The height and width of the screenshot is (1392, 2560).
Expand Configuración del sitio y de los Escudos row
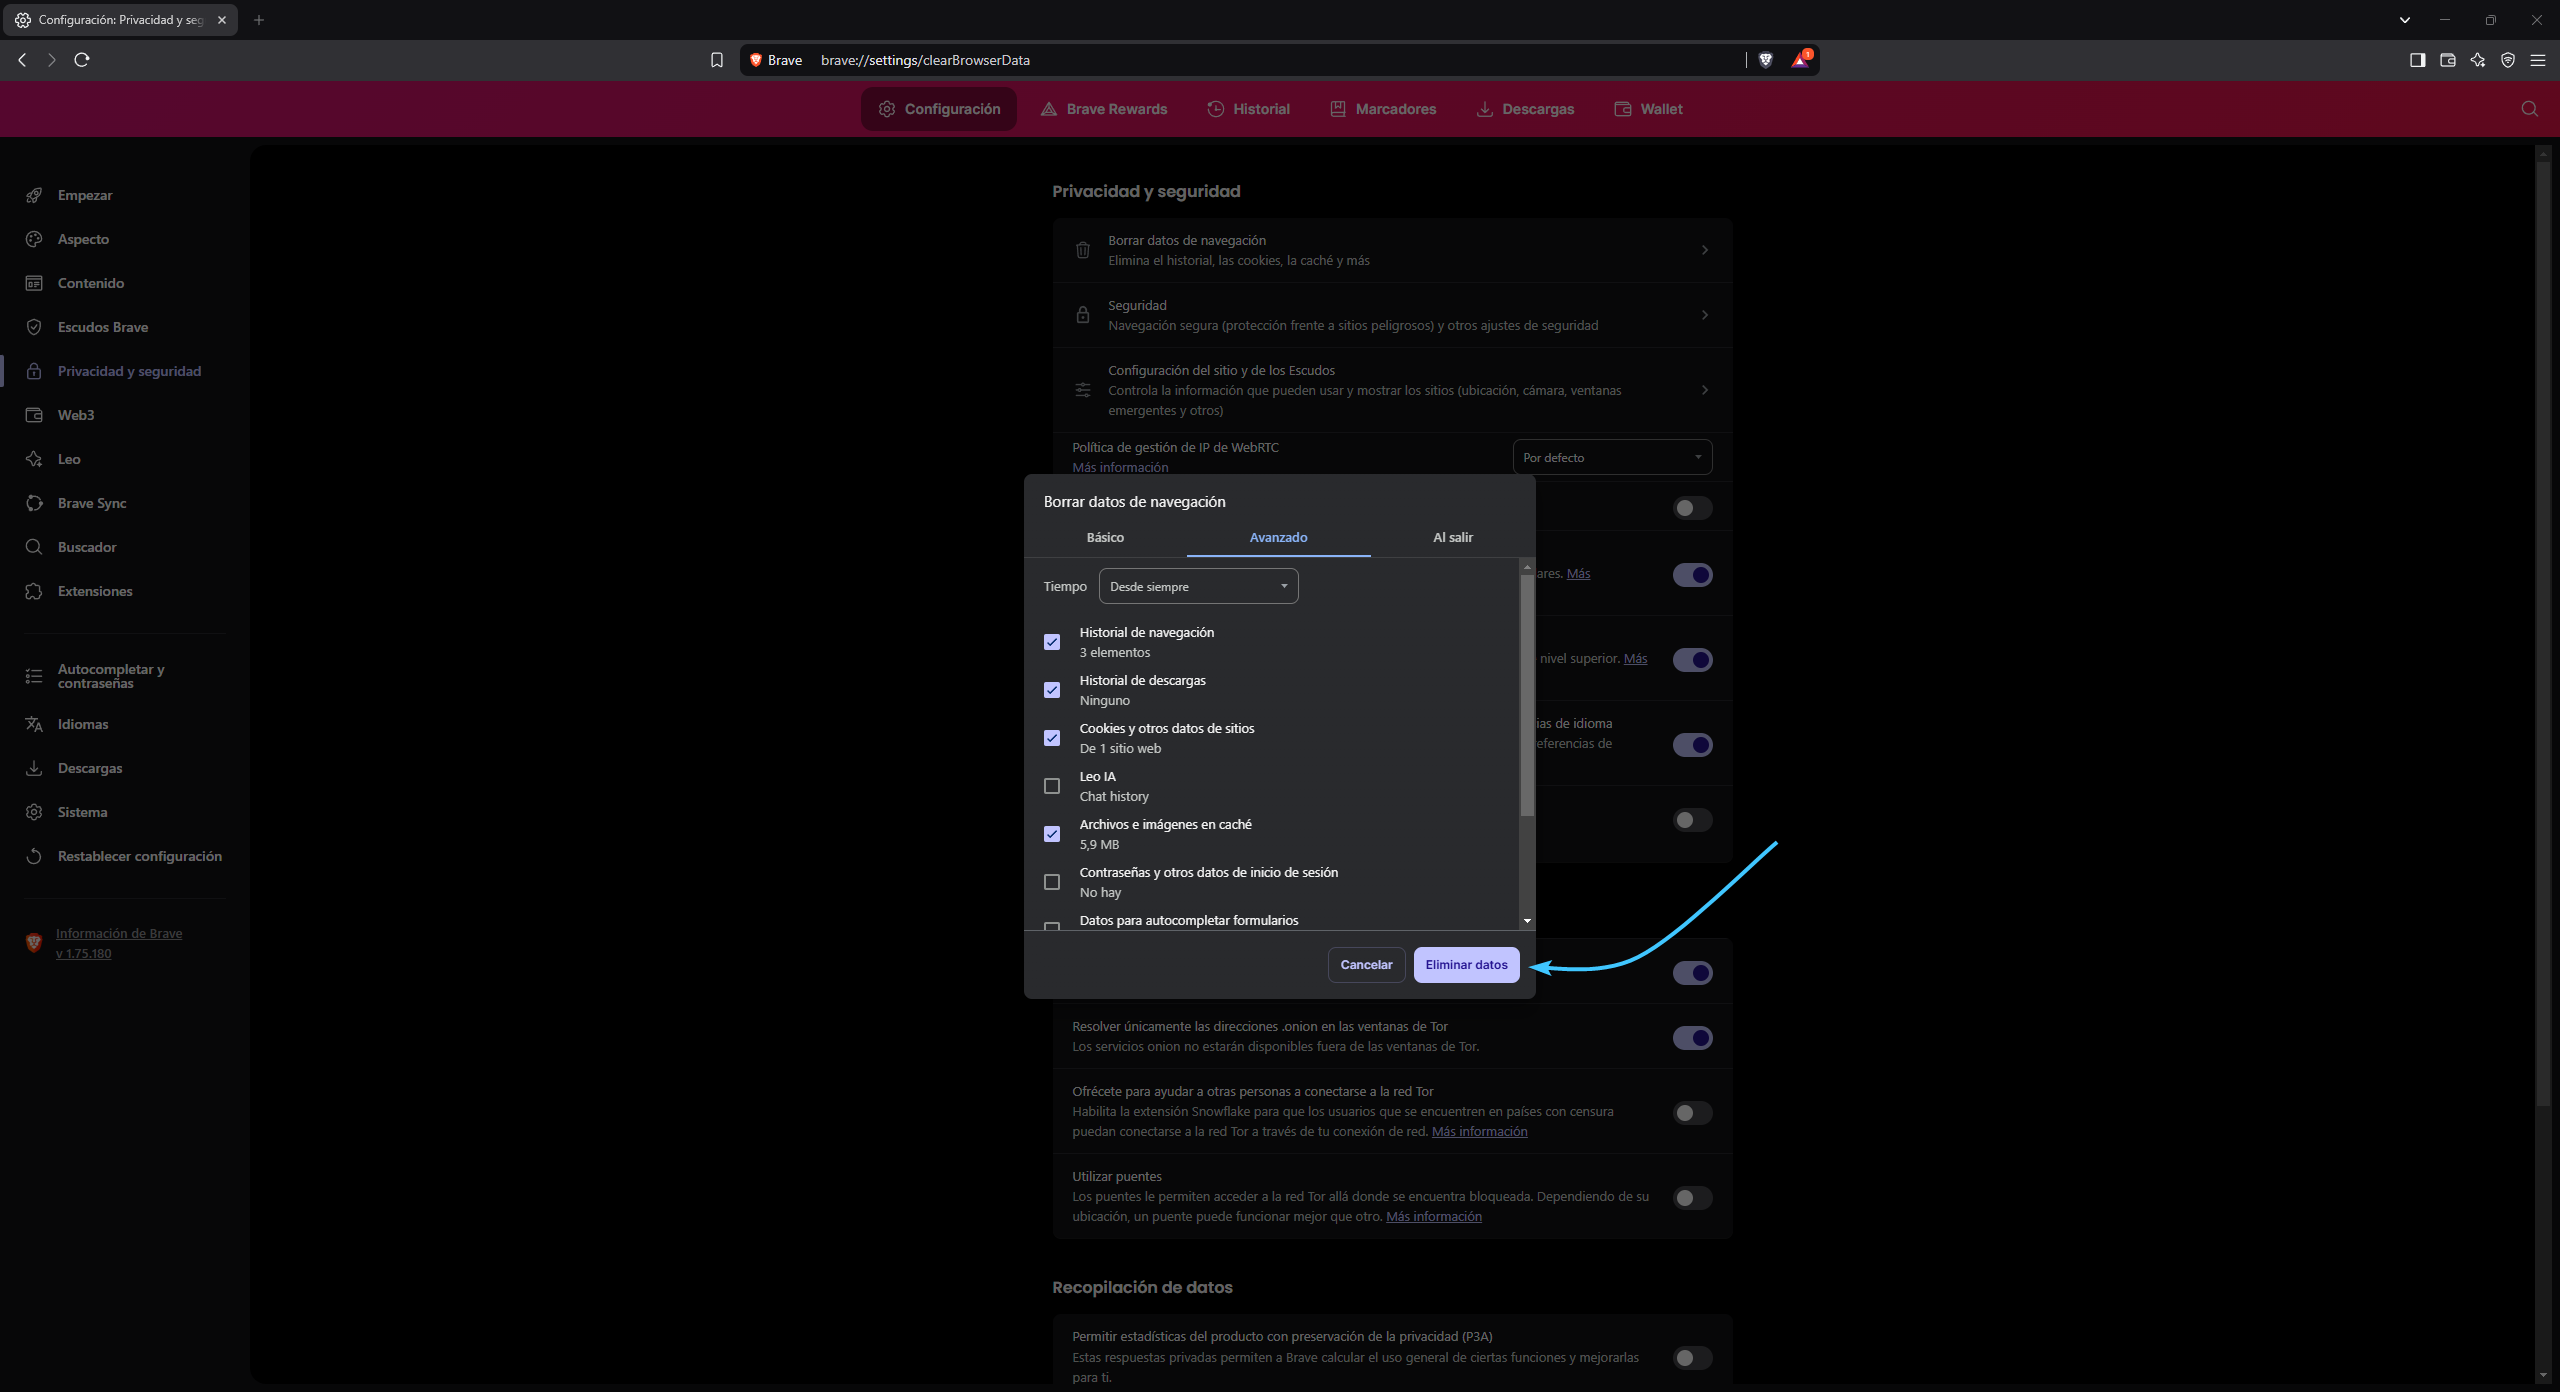tap(1392, 390)
